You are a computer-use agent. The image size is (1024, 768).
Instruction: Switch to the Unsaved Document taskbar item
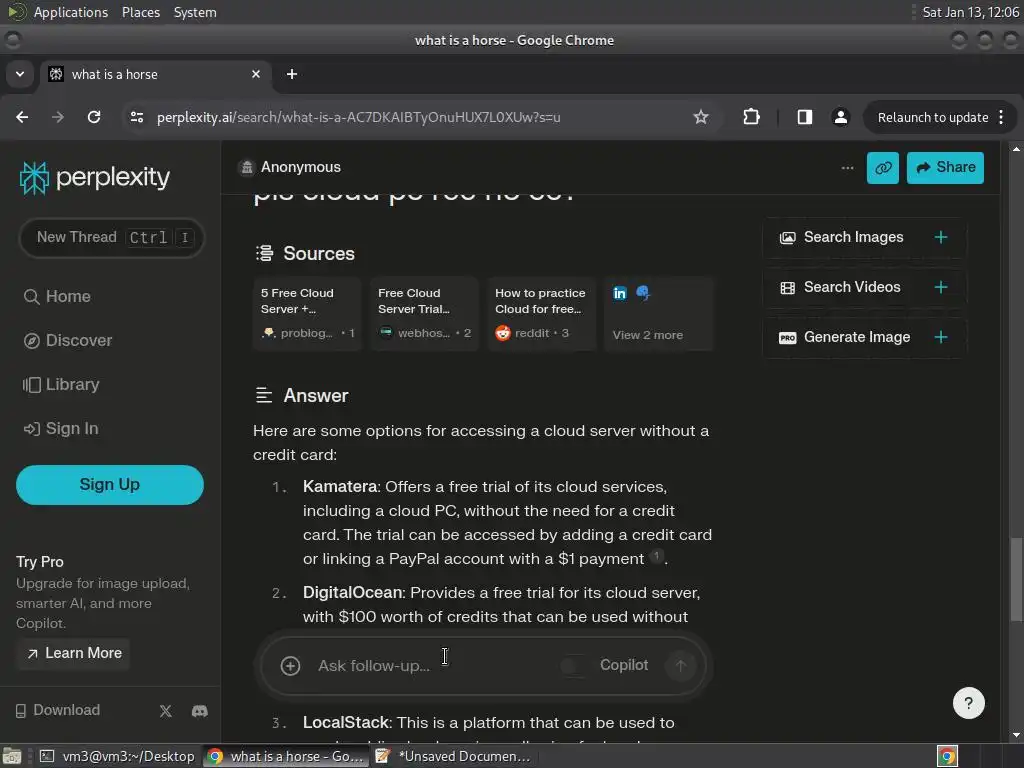tap(455, 756)
